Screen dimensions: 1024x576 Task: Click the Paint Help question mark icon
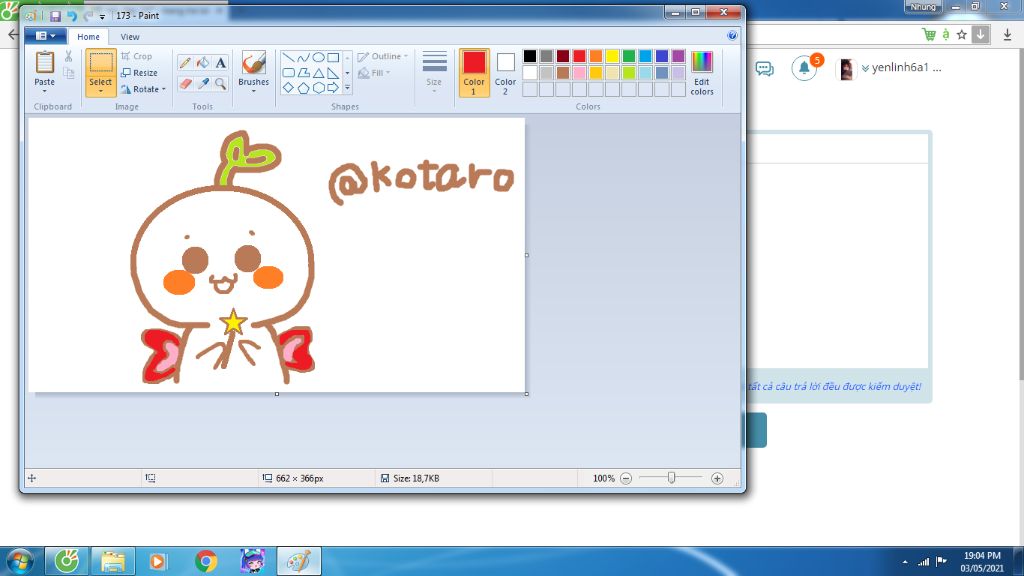[732, 36]
